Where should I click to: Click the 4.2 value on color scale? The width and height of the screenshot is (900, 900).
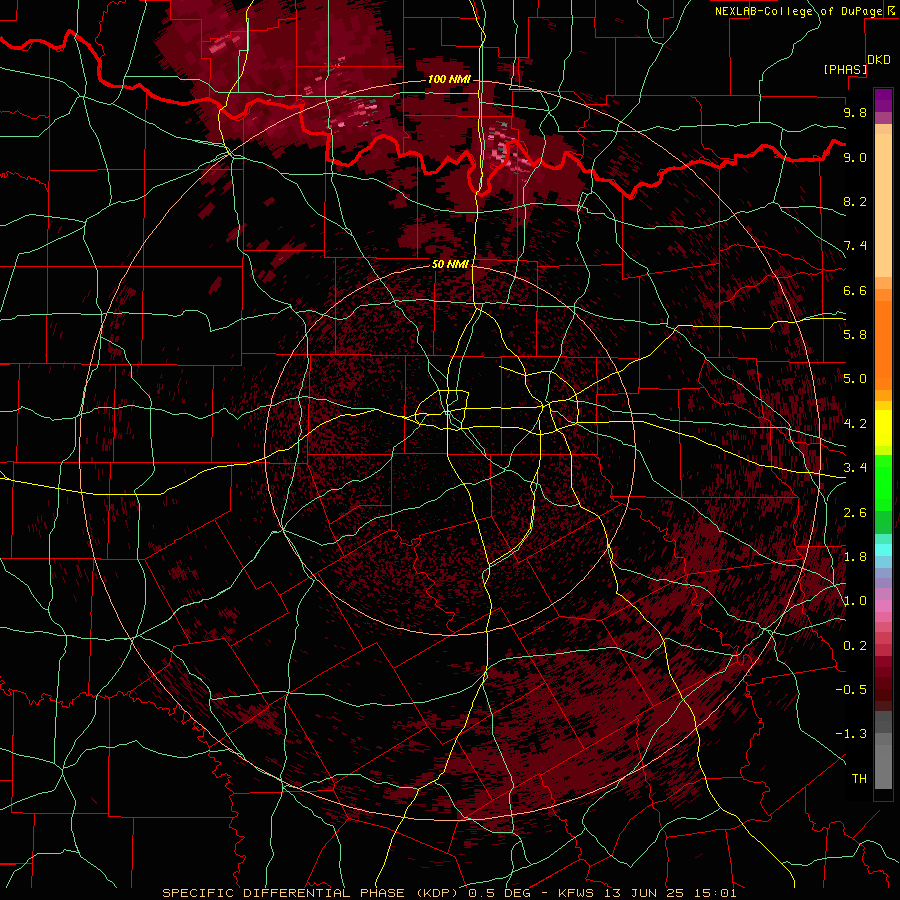(x=855, y=424)
